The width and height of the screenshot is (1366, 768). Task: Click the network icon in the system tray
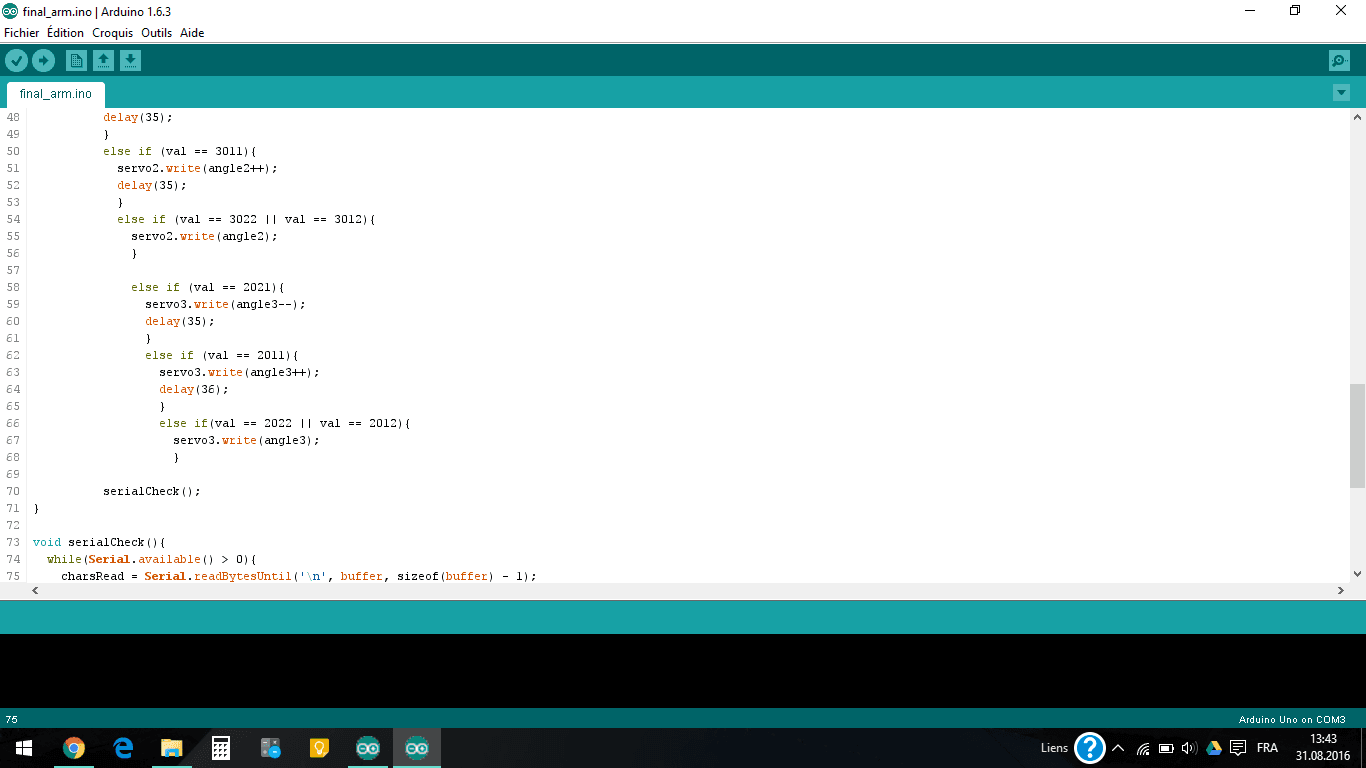[x=1143, y=747]
